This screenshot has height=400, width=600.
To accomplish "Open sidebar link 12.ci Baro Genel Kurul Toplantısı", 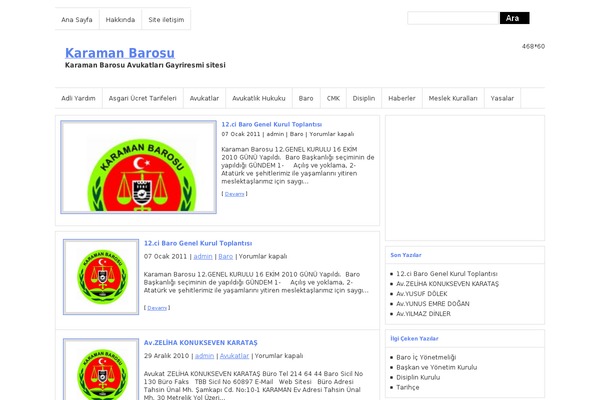I will (447, 274).
